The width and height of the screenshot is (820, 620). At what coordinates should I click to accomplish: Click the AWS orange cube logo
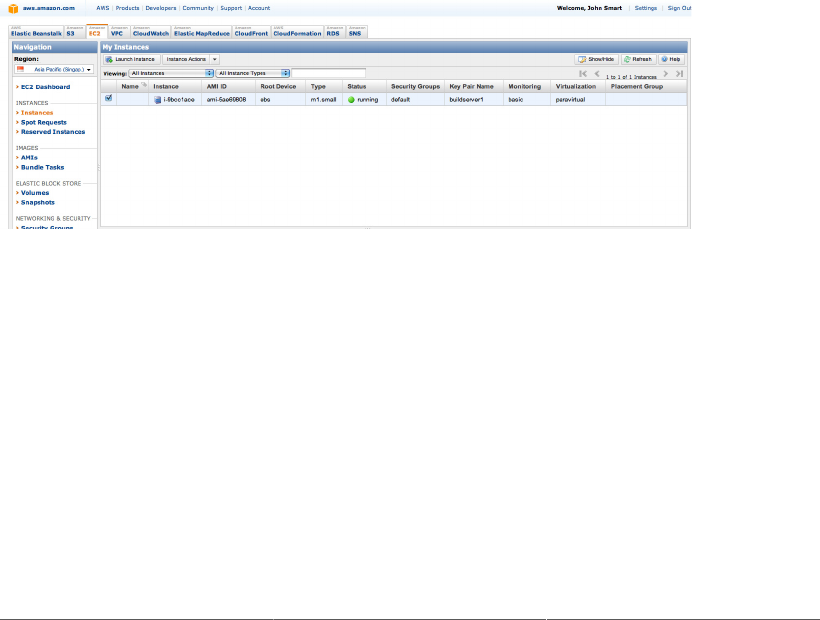(x=13, y=8)
